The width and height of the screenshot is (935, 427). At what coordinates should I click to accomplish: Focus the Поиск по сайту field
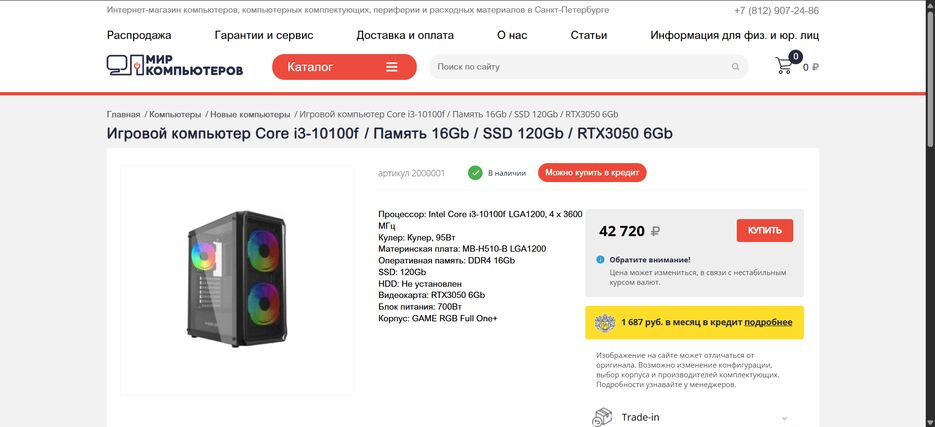(x=580, y=67)
